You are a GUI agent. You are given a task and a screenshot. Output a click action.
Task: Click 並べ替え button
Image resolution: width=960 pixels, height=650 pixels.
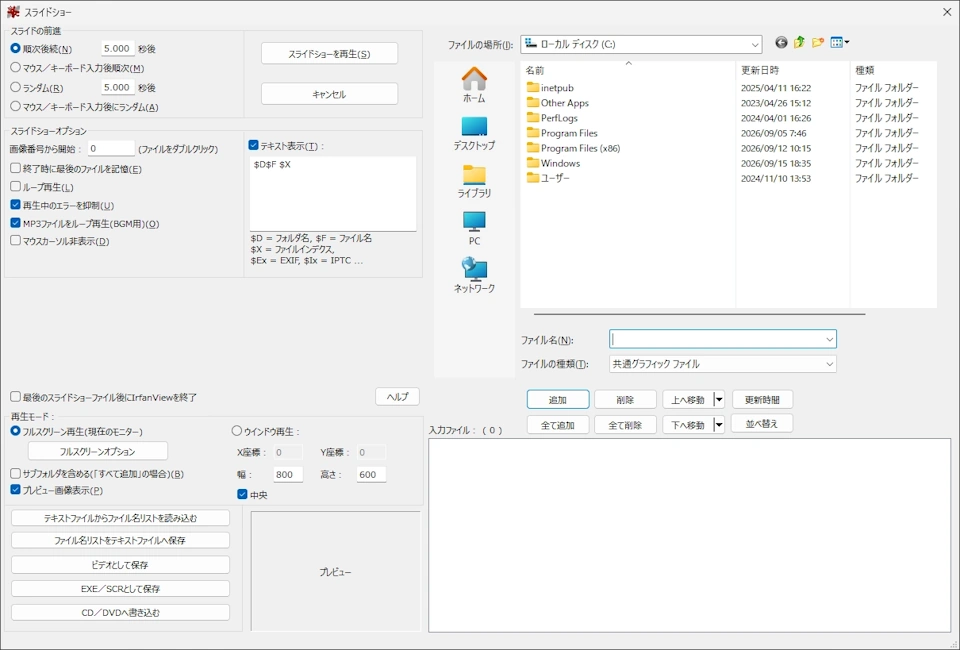point(762,424)
